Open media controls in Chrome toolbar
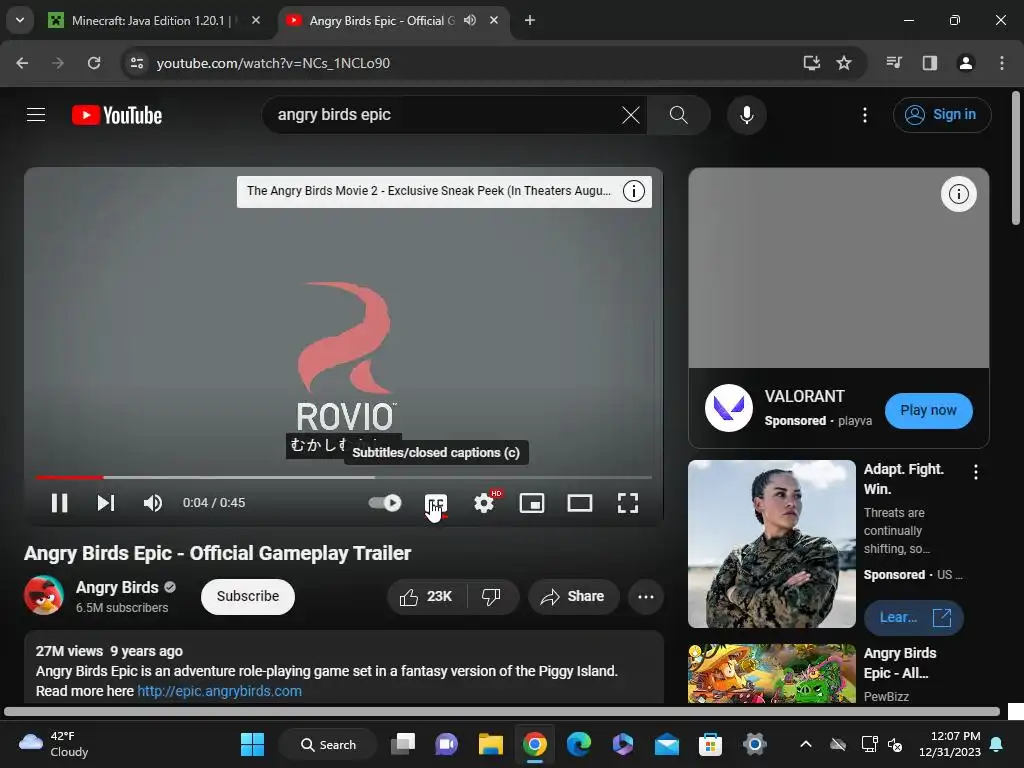The height and width of the screenshot is (768, 1024). 894,63
